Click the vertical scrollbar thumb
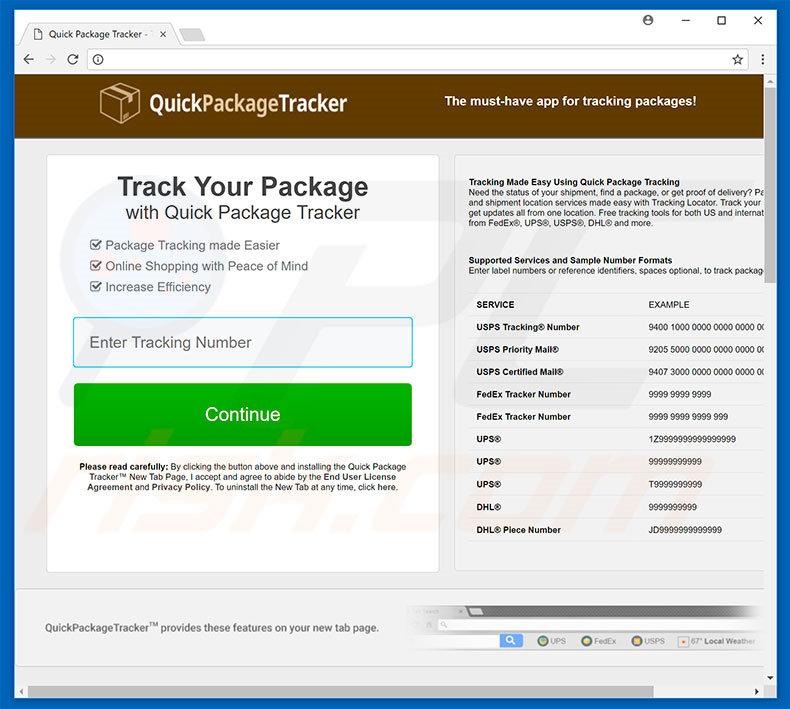790x709 pixels. [x=770, y=185]
